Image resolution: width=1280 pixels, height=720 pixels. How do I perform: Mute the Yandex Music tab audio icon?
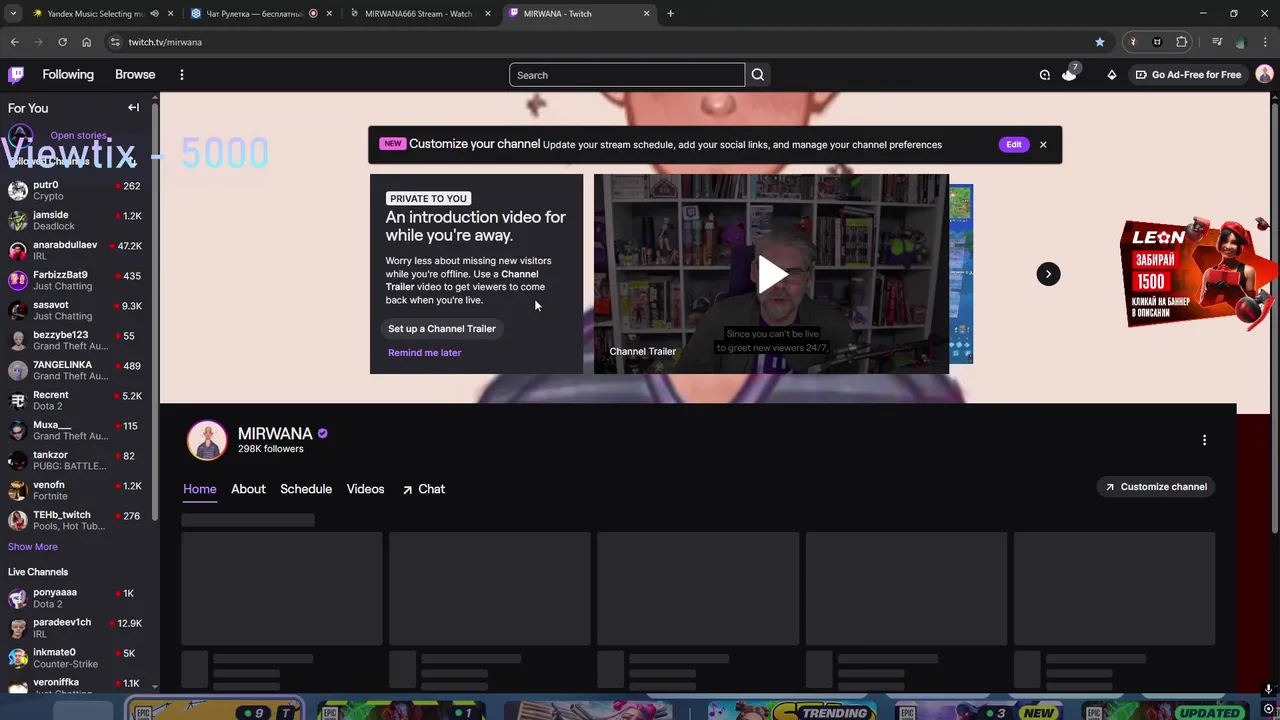coord(154,14)
